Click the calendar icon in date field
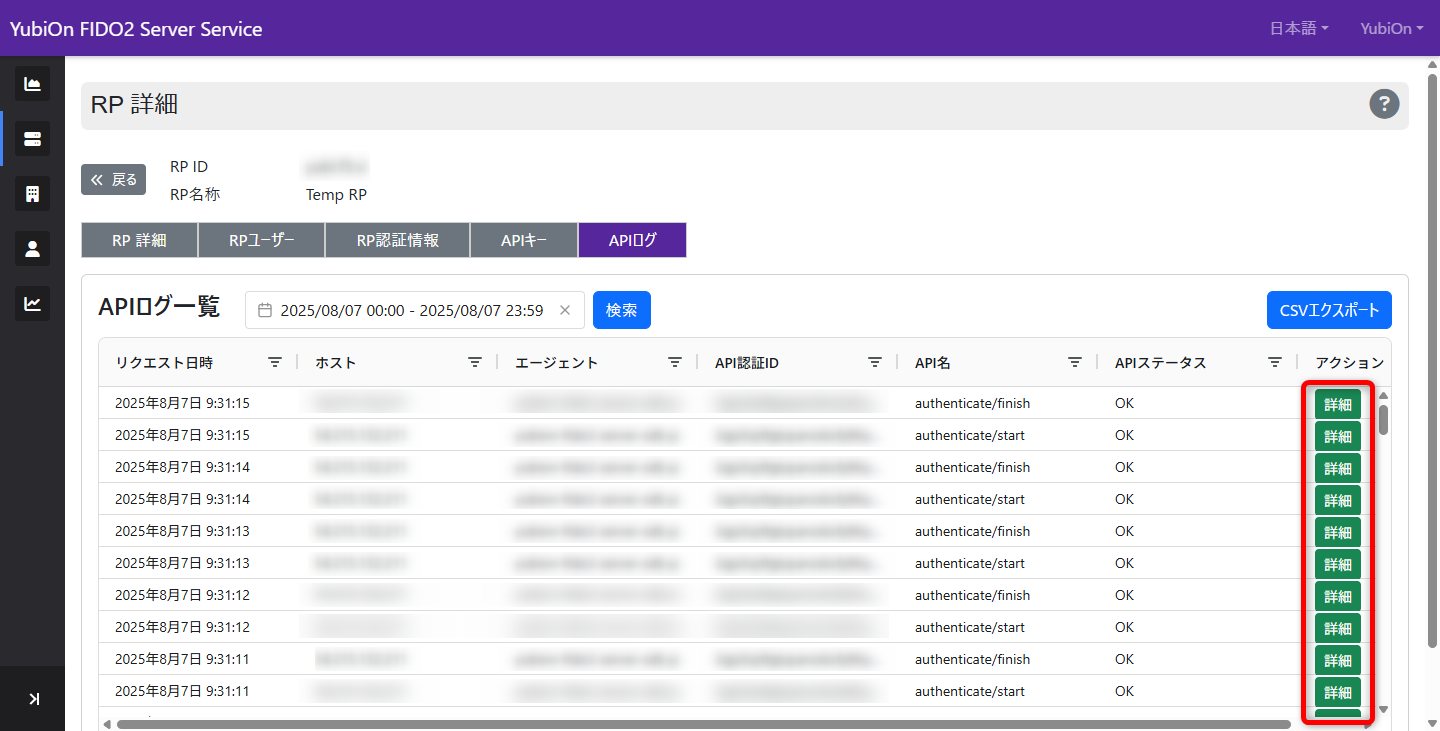Image resolution: width=1440 pixels, height=731 pixels. (x=265, y=310)
